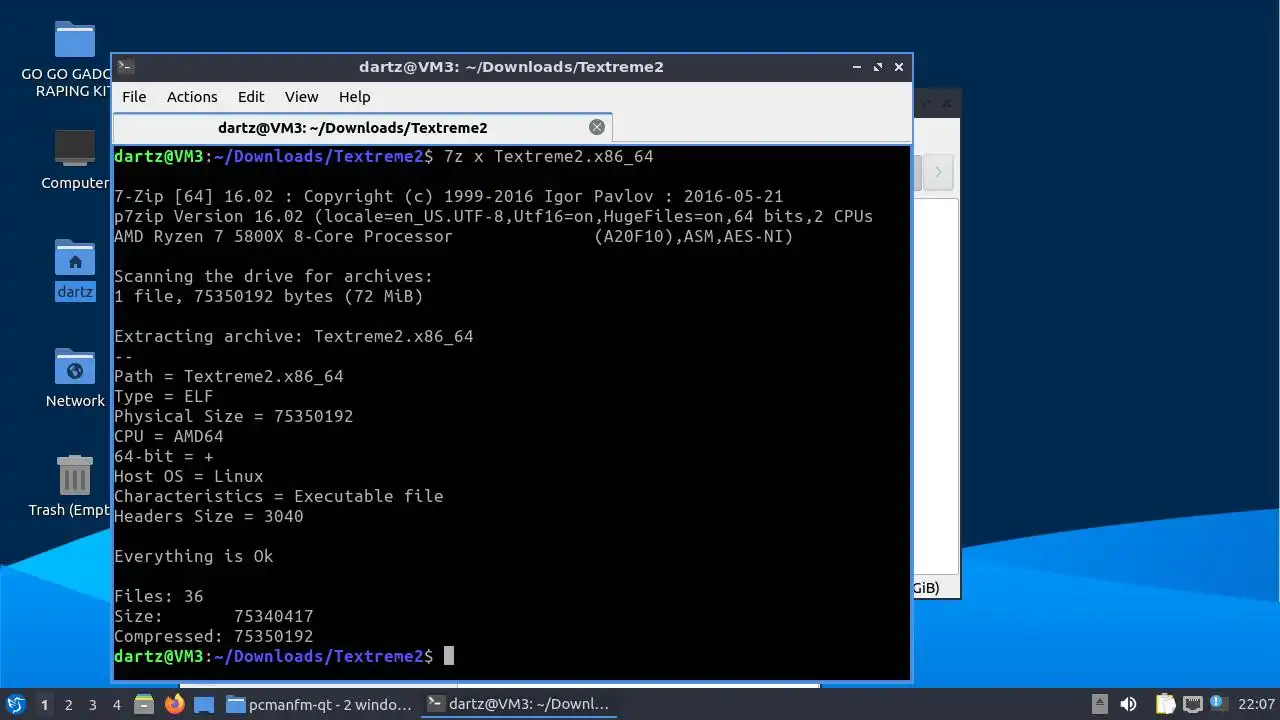The height and width of the screenshot is (720, 1280).
Task: Launch Firefox from the taskbar
Action: (x=174, y=704)
